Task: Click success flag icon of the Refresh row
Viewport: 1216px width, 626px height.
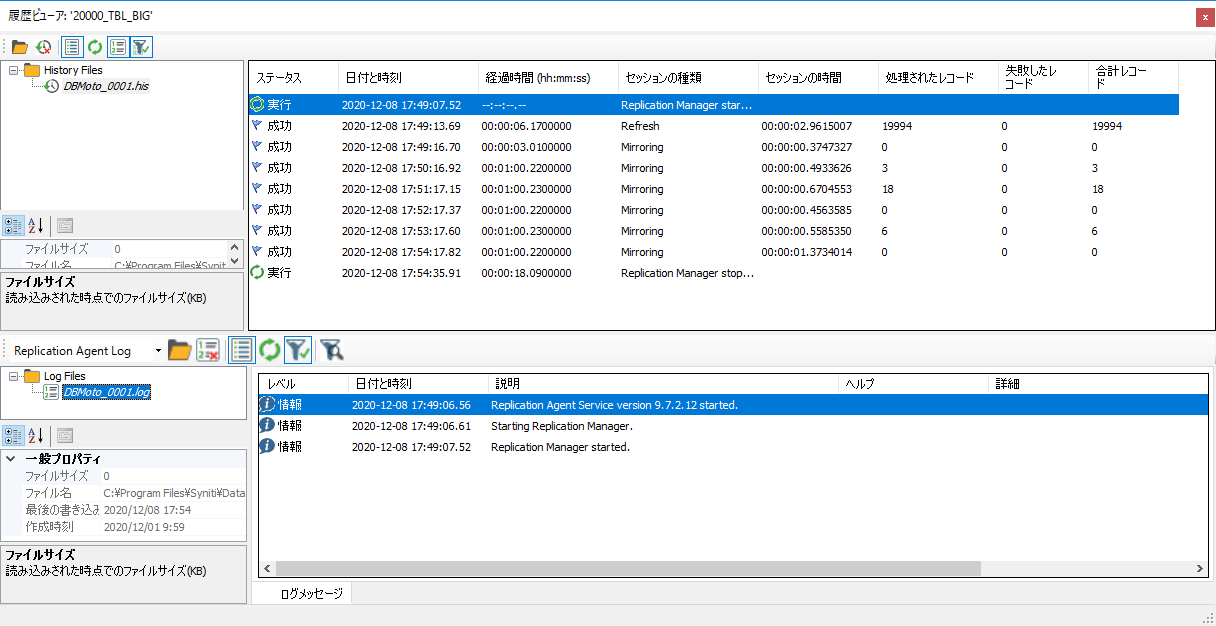Action: click(x=257, y=126)
